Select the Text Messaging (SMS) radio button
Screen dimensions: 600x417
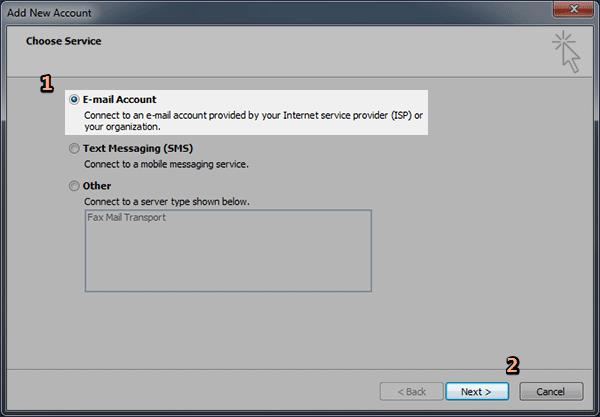coord(74,148)
